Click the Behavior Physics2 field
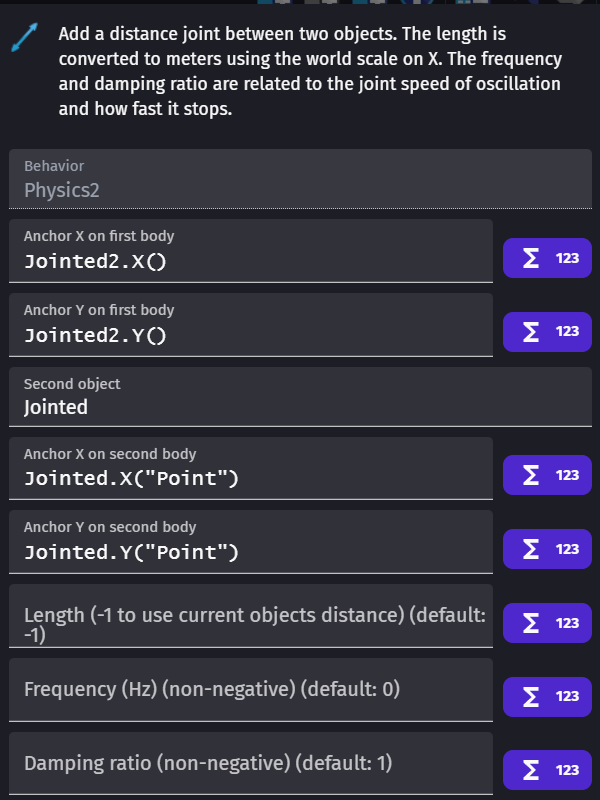The width and height of the screenshot is (600, 800). click(300, 179)
